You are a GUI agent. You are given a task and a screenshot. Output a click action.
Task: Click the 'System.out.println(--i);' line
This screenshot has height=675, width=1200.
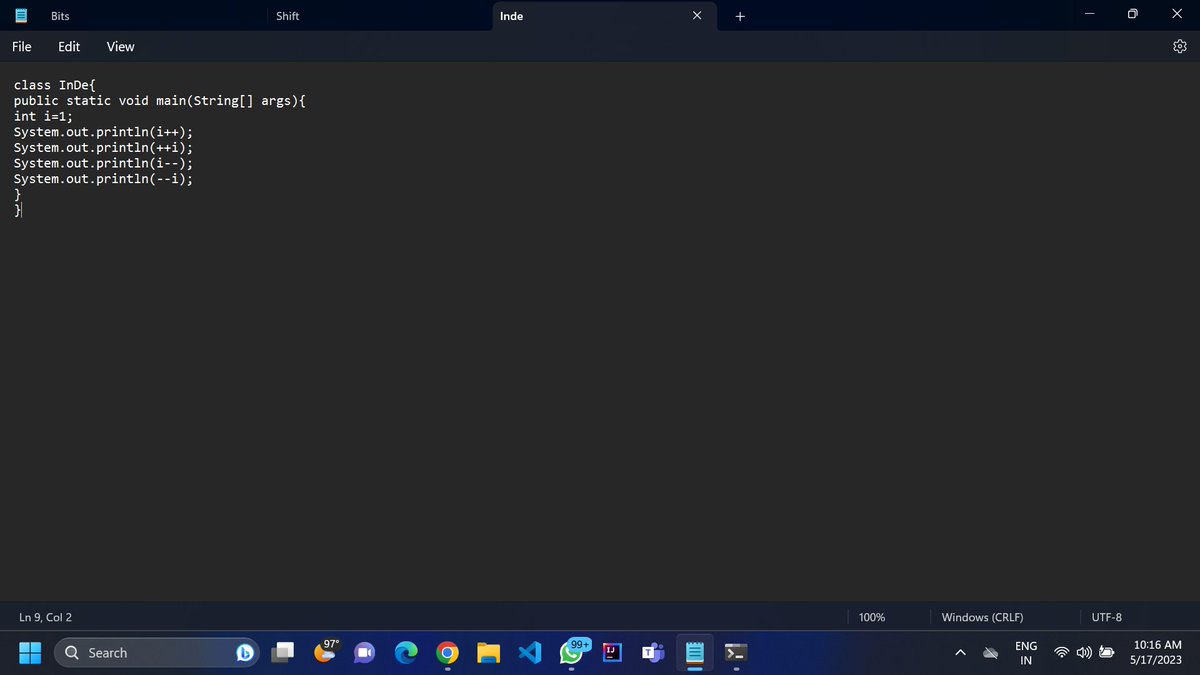[103, 179]
